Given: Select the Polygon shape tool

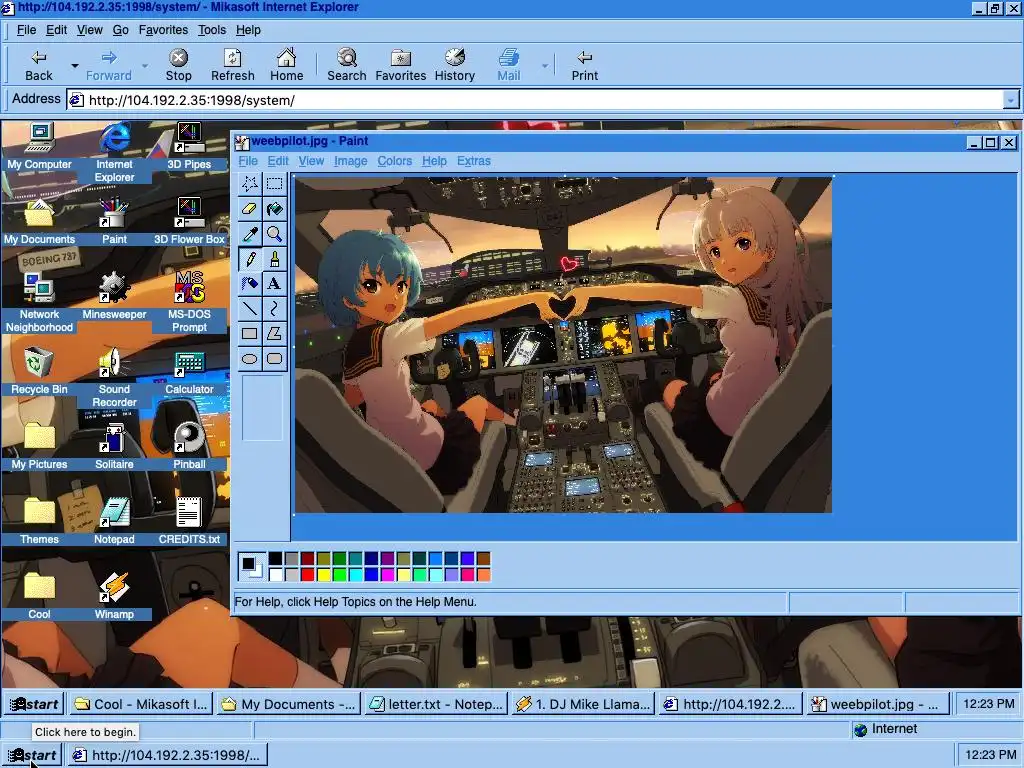Looking at the screenshot, I should point(275,334).
